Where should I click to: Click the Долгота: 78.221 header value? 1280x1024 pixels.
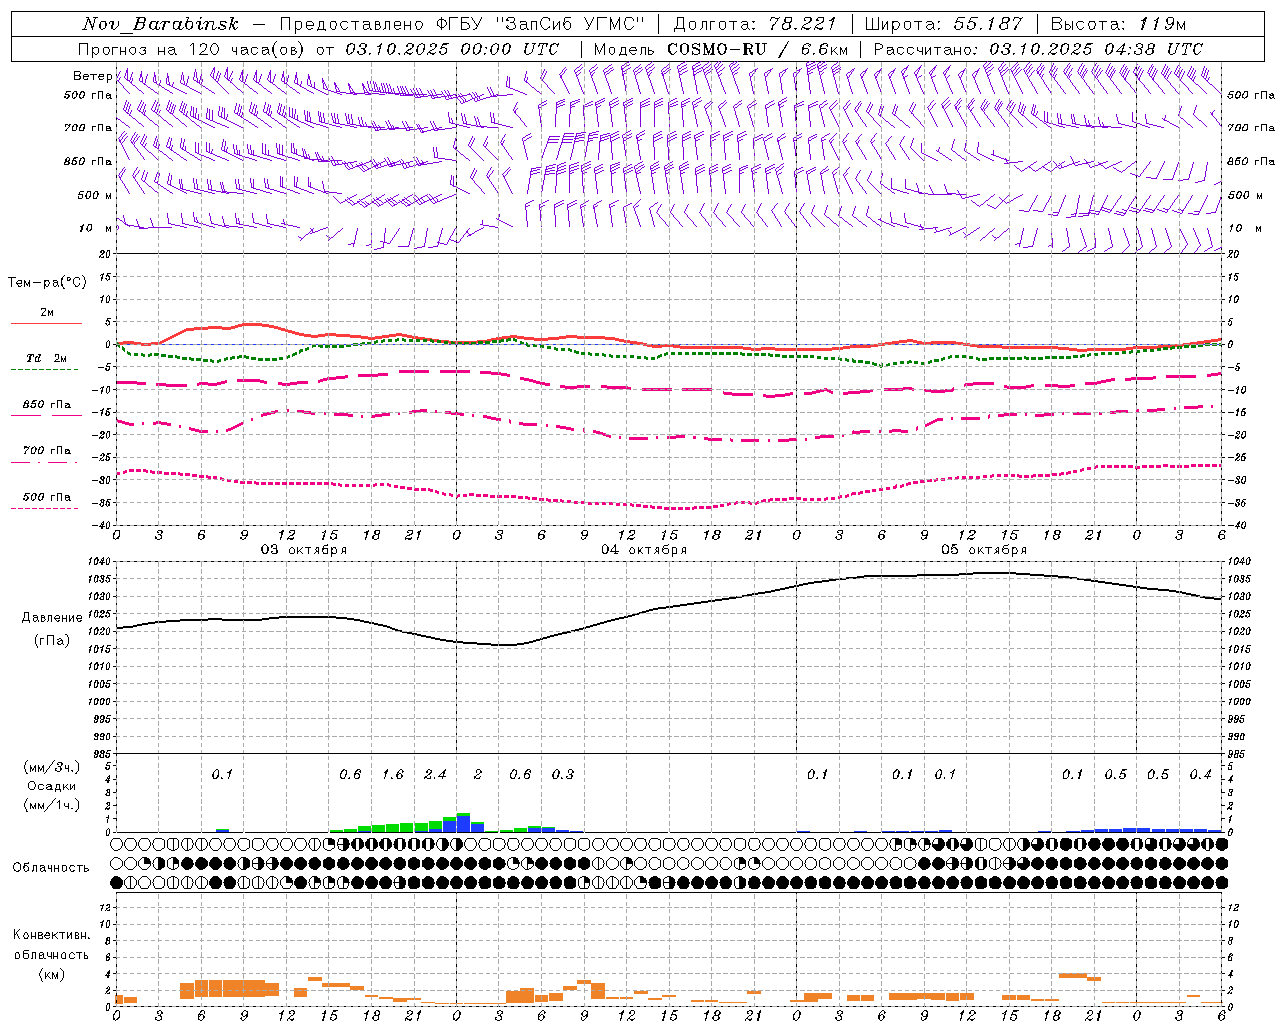(x=755, y=24)
